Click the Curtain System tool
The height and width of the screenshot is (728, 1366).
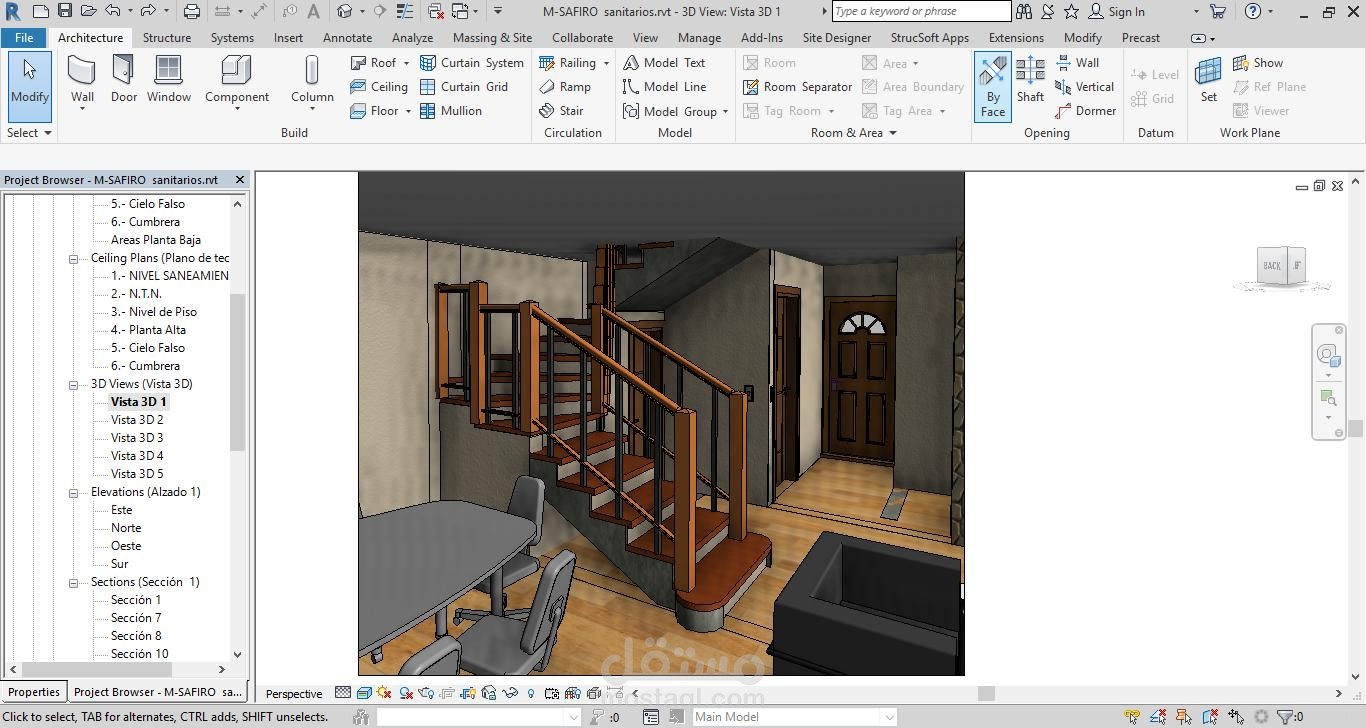pyautogui.click(x=471, y=62)
